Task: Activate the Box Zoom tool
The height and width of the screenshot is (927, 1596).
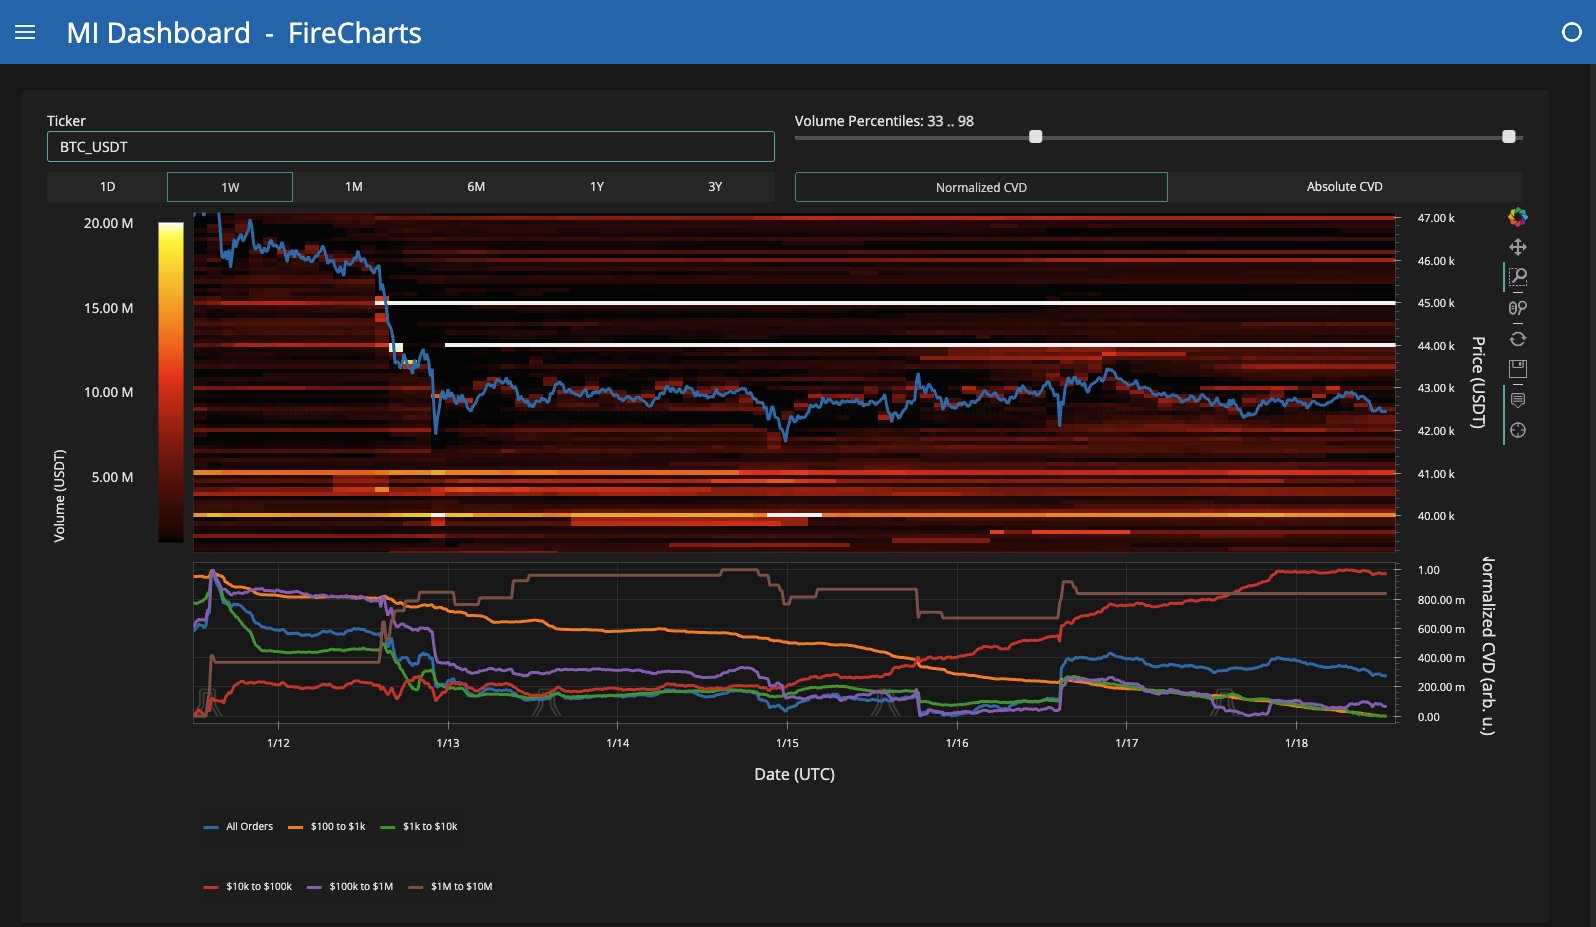Action: 1517,277
